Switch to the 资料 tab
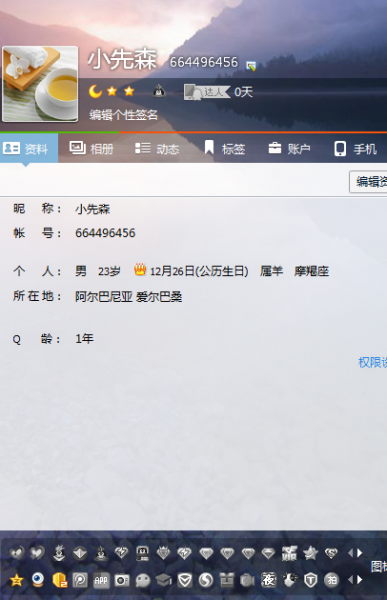Viewport: 387px width, 600px height. pyautogui.click(x=29, y=148)
